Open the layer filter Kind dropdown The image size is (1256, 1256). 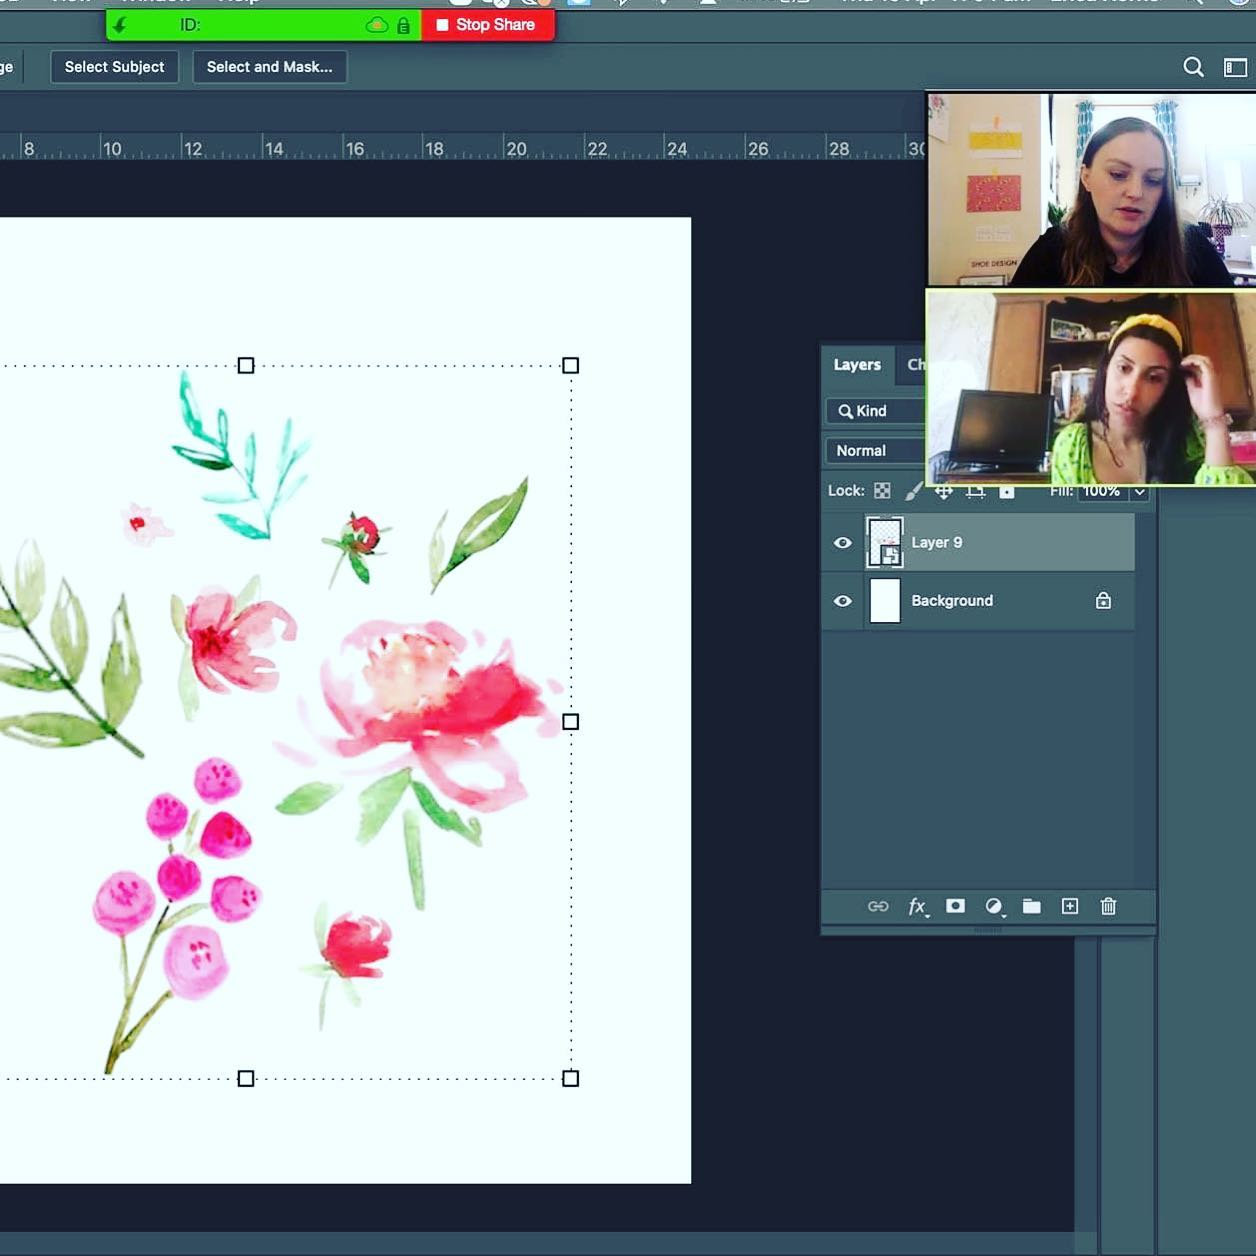pos(872,410)
